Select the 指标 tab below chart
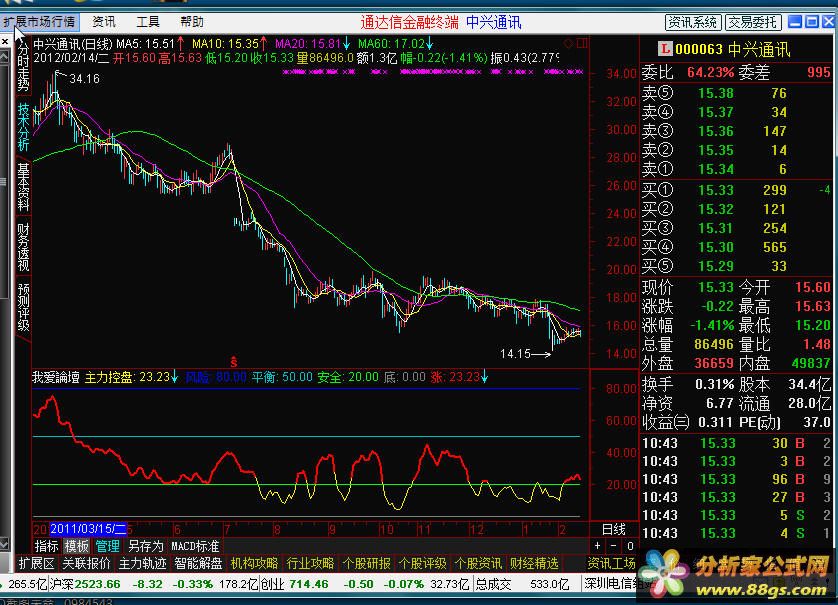838x605 pixels. 46,546
